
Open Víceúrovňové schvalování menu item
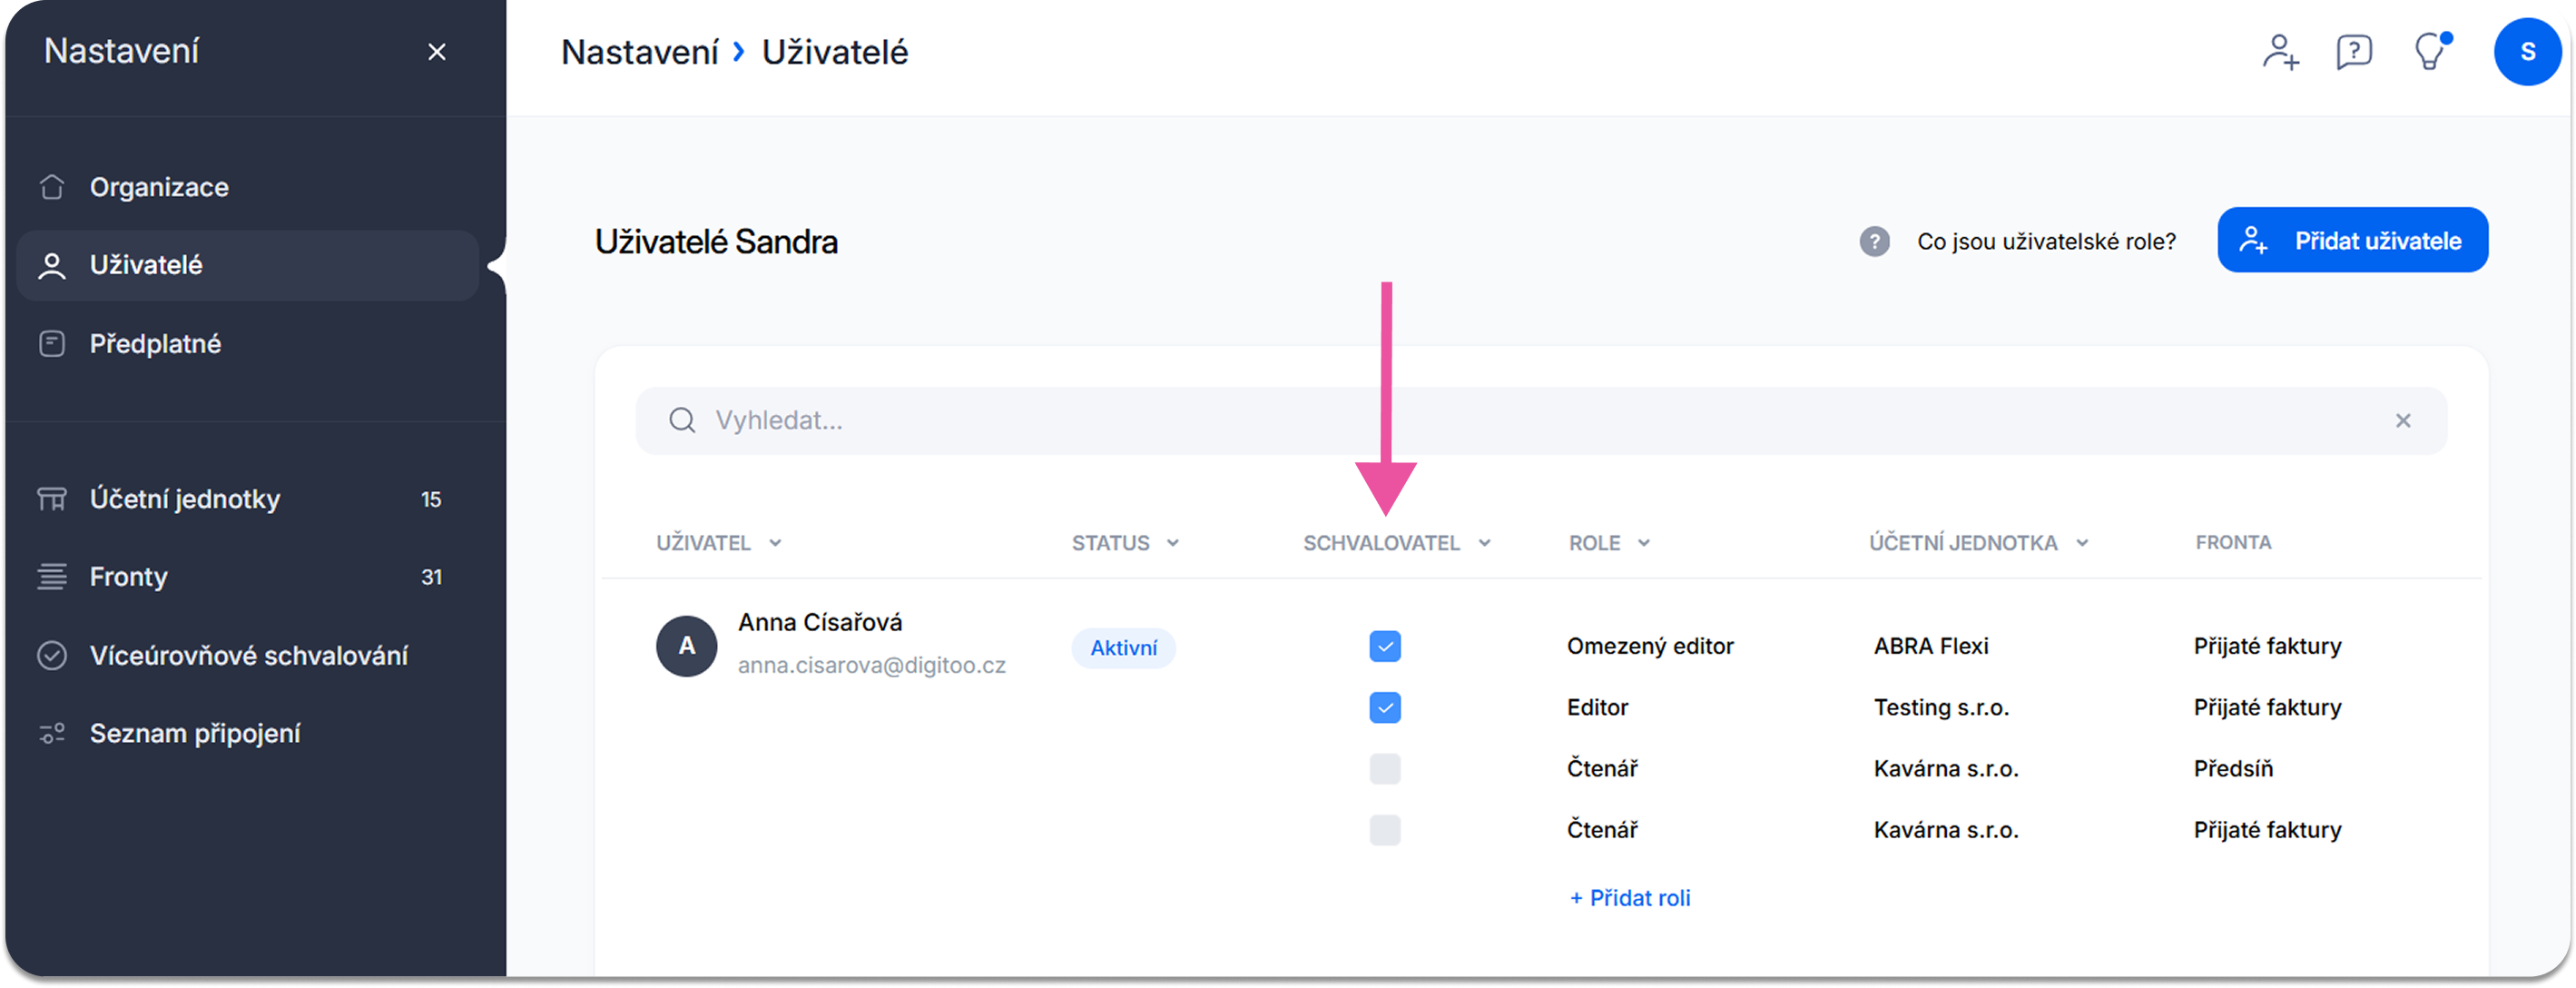coord(248,655)
